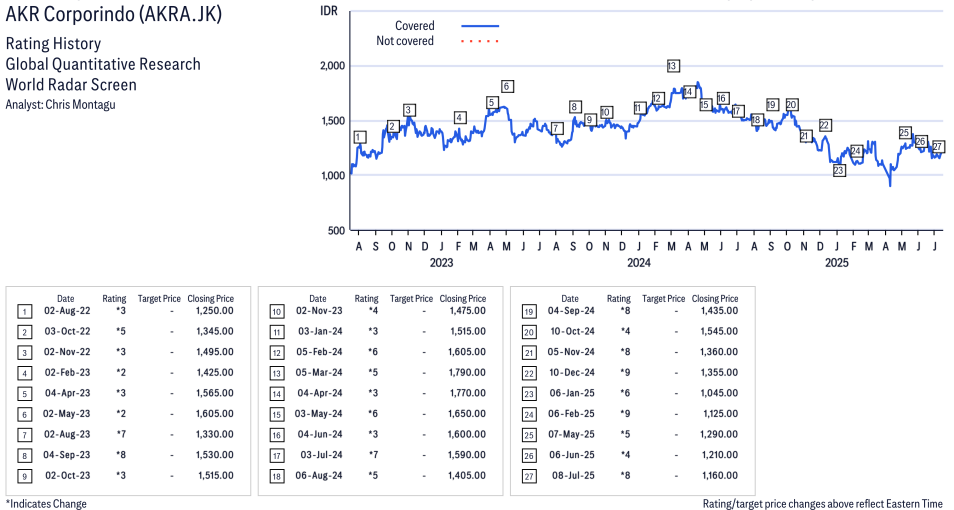Select chart marker 17 on the graph
The height and width of the screenshot is (510, 954).
point(737,111)
